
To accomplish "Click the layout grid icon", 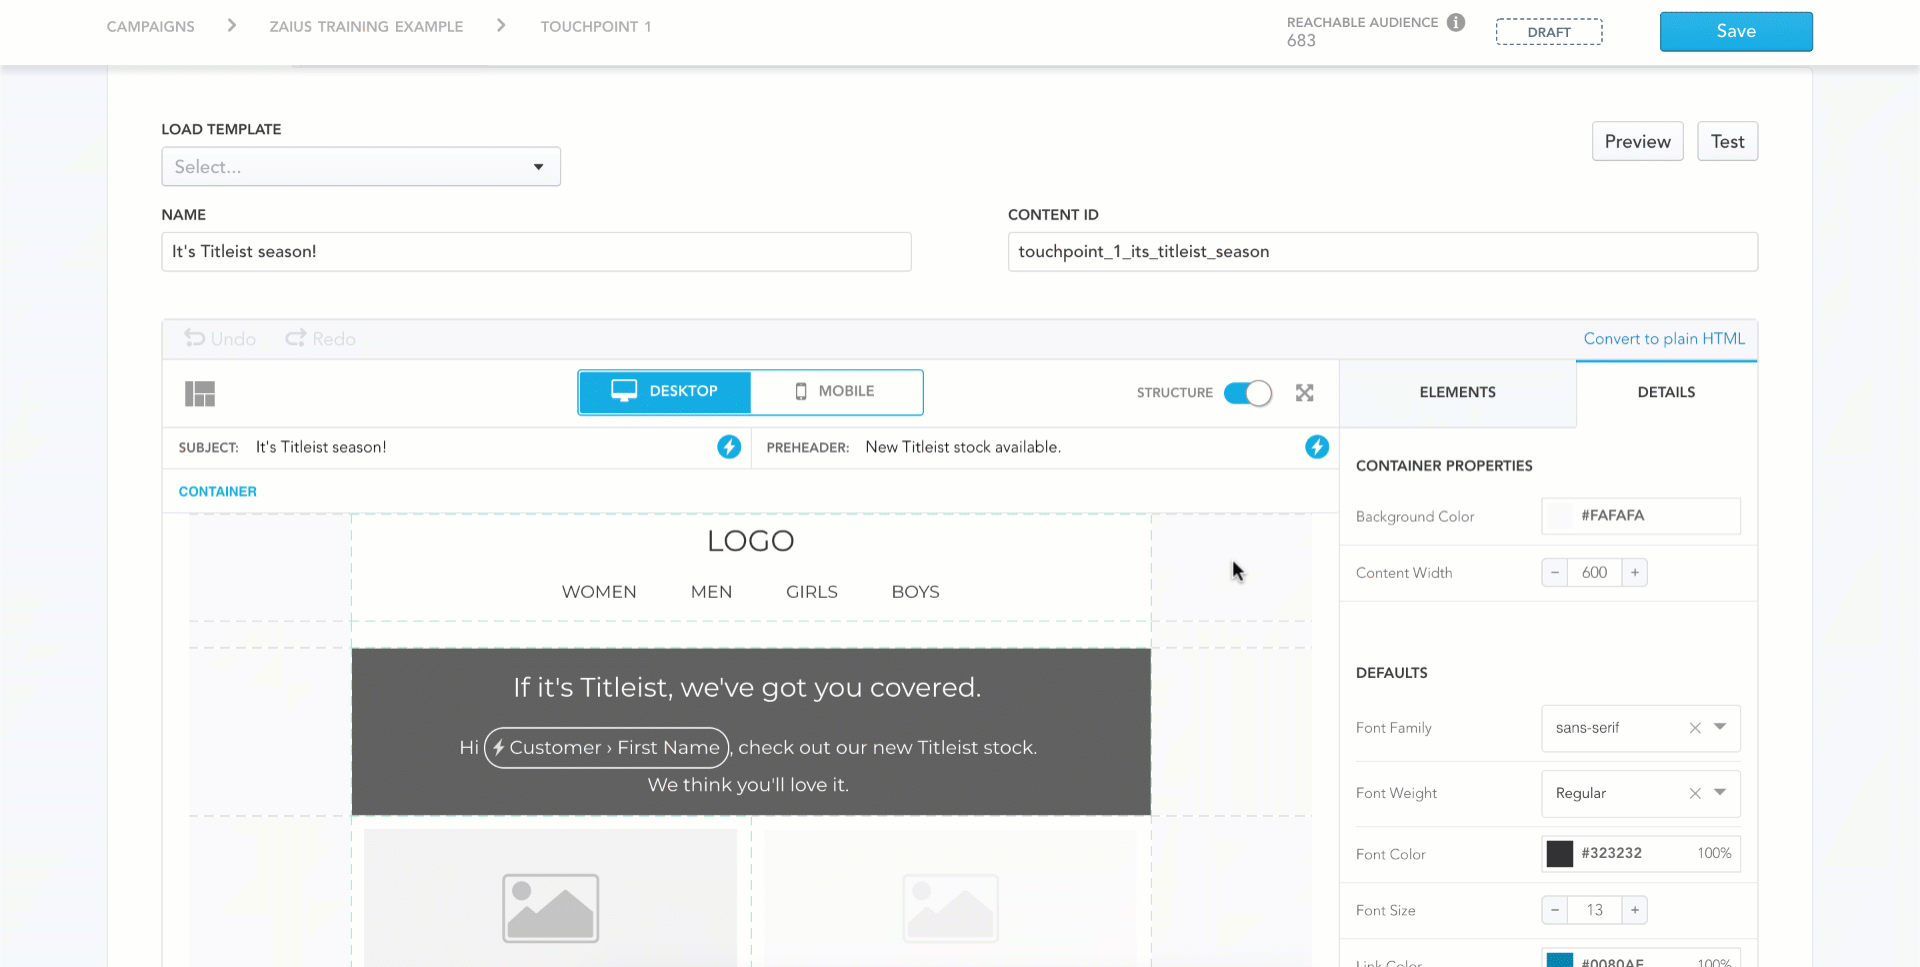I will (x=200, y=393).
